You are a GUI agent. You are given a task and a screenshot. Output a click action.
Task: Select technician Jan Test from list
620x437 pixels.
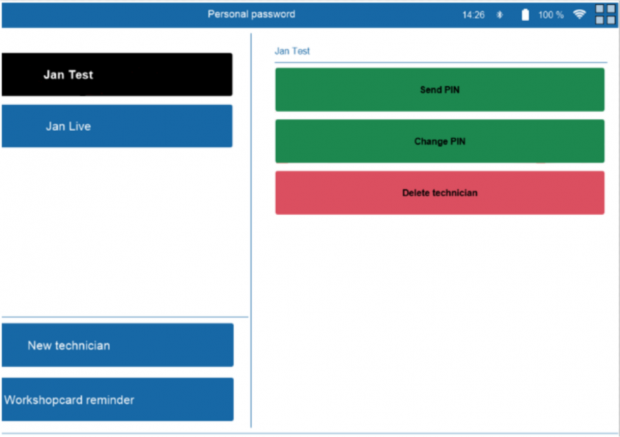pos(116,75)
